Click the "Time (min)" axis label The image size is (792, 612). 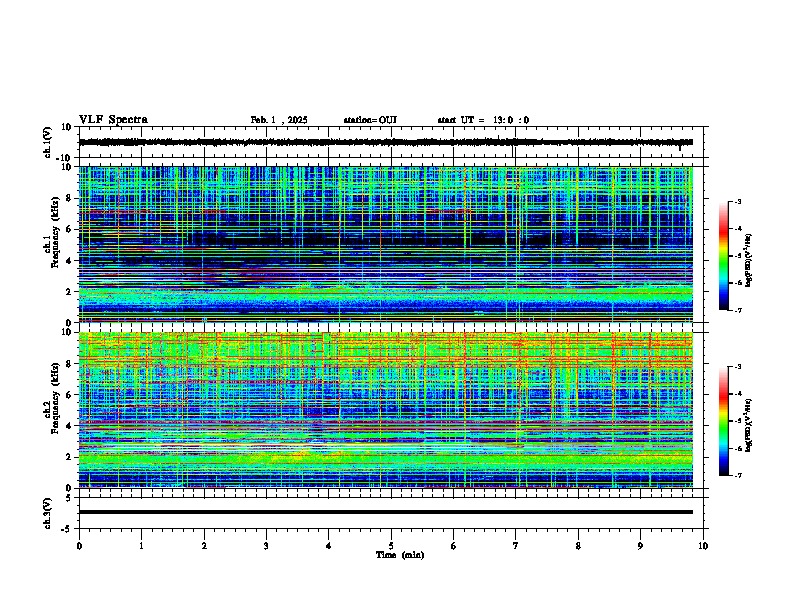coord(400,555)
